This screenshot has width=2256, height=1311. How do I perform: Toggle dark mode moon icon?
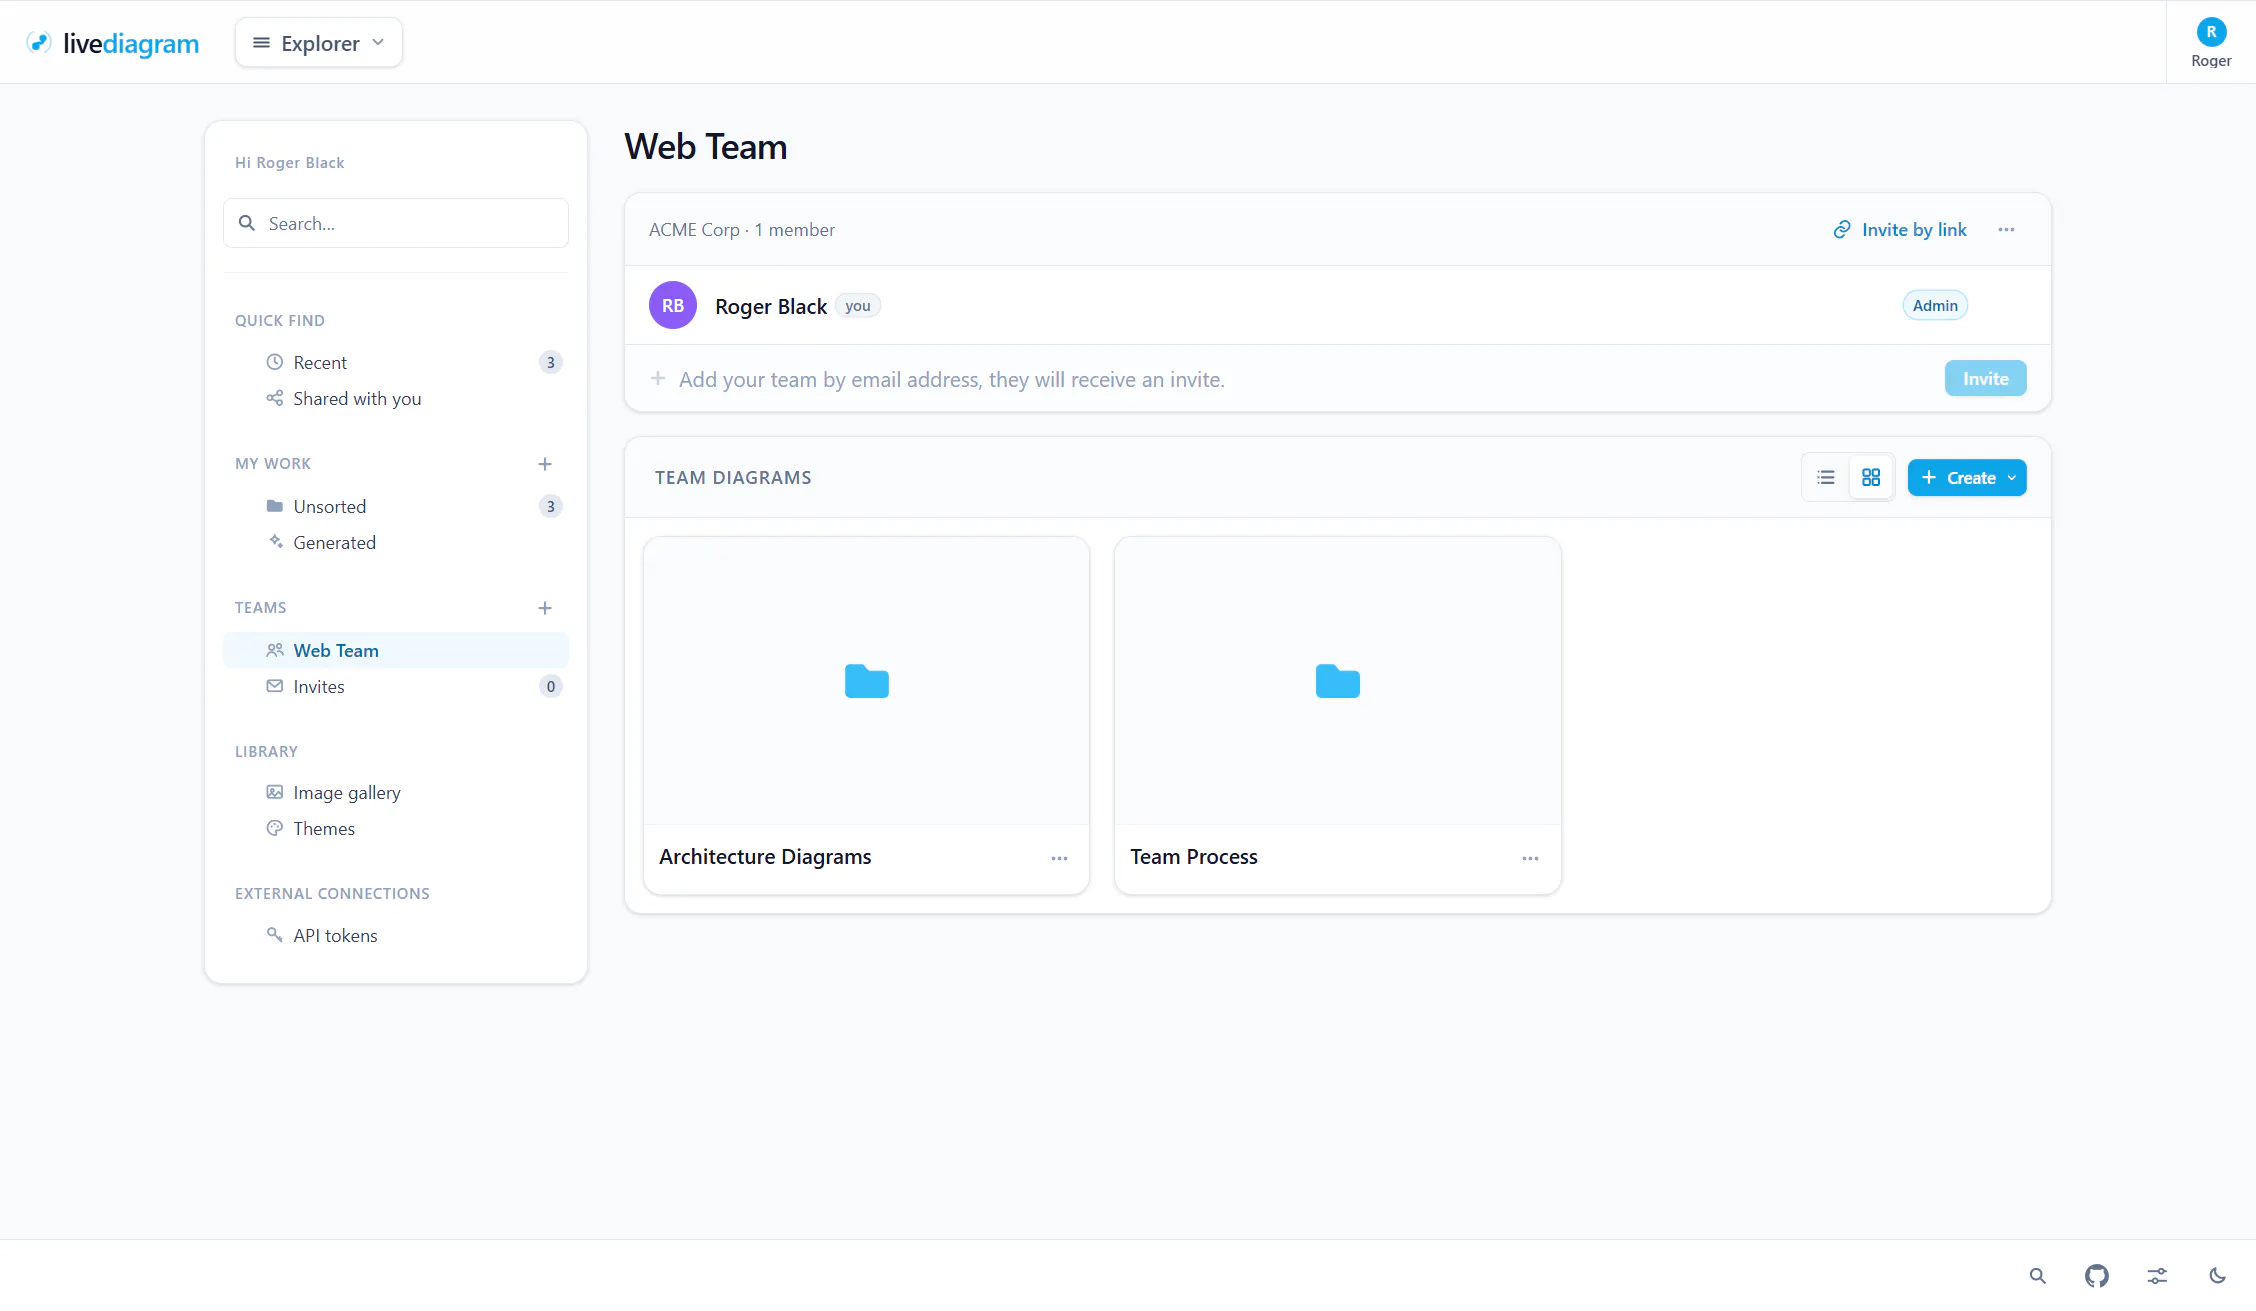coord(2217,1276)
